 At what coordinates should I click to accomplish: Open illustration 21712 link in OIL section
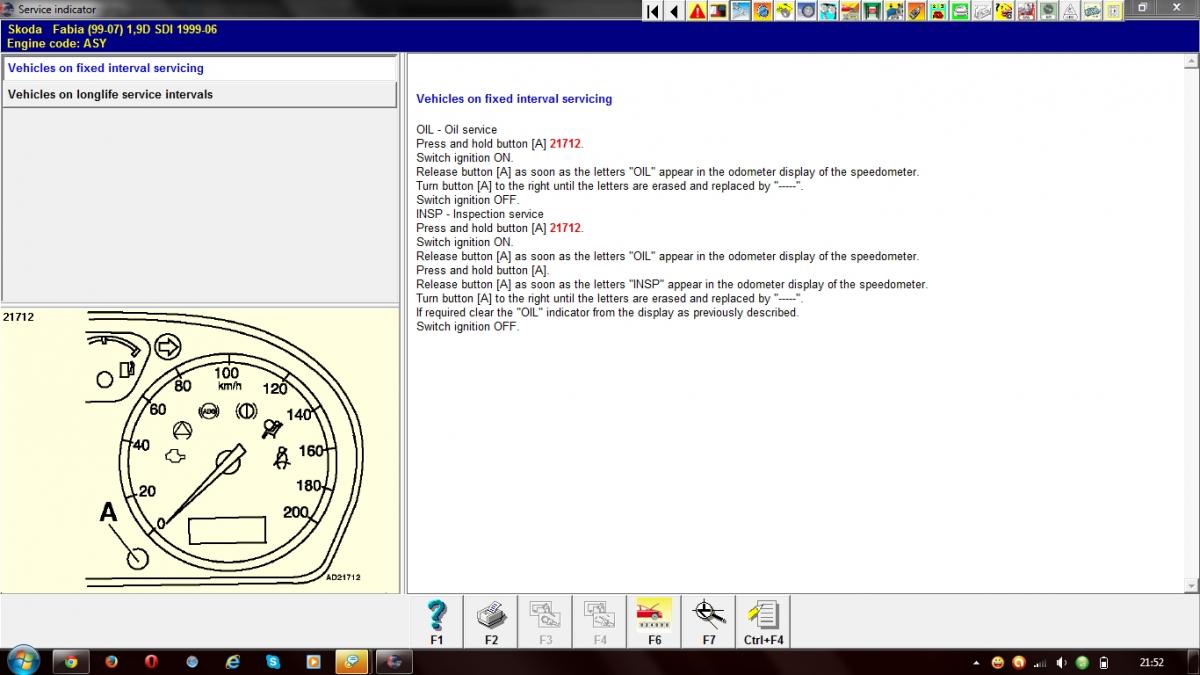pyautogui.click(x=565, y=144)
